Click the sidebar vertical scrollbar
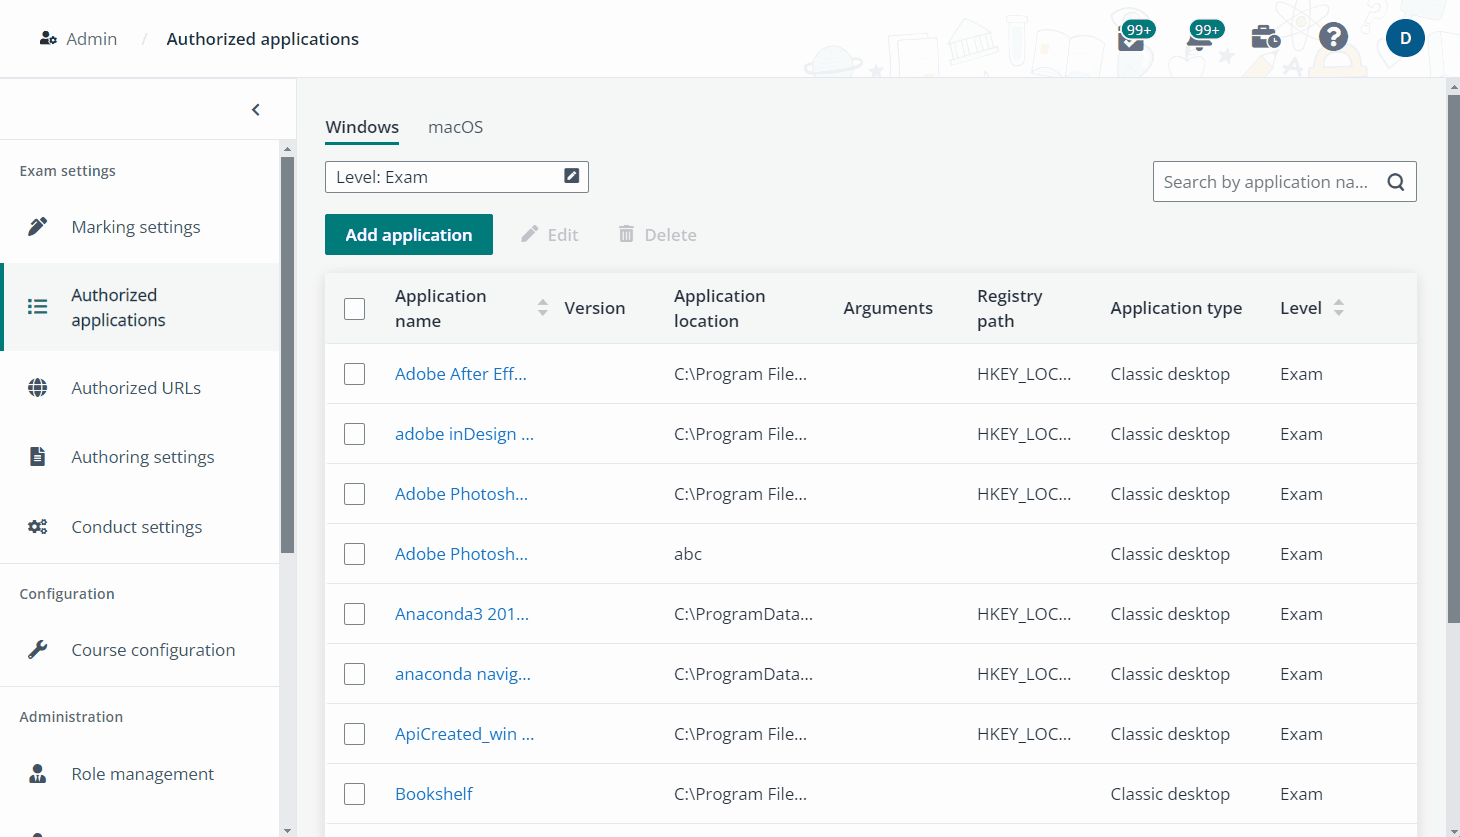1460x837 pixels. coord(288,355)
